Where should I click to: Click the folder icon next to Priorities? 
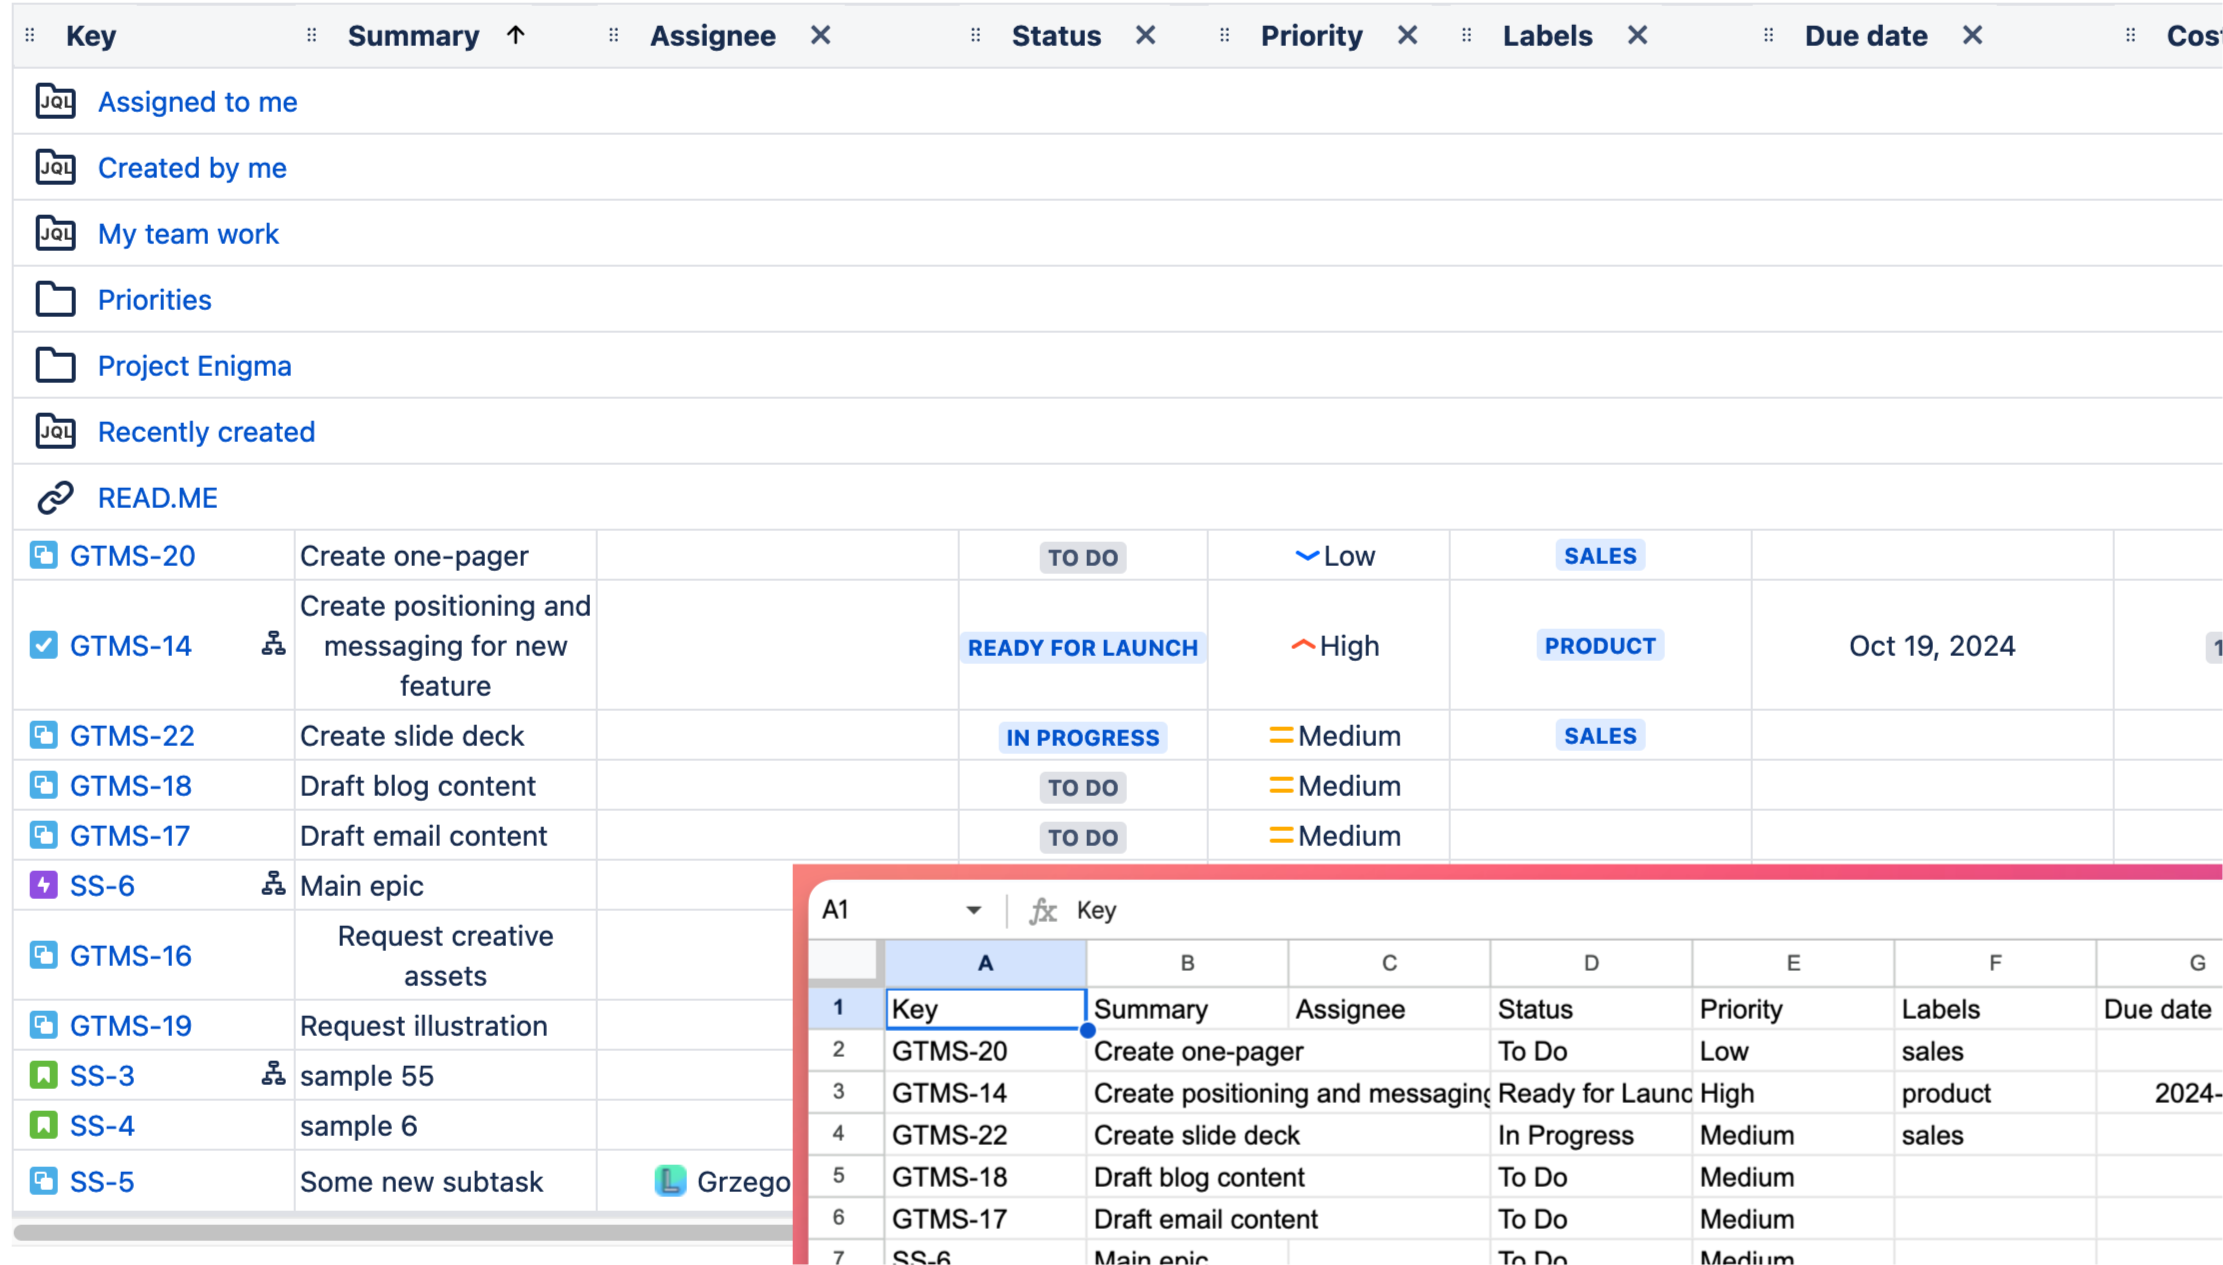pos(55,299)
